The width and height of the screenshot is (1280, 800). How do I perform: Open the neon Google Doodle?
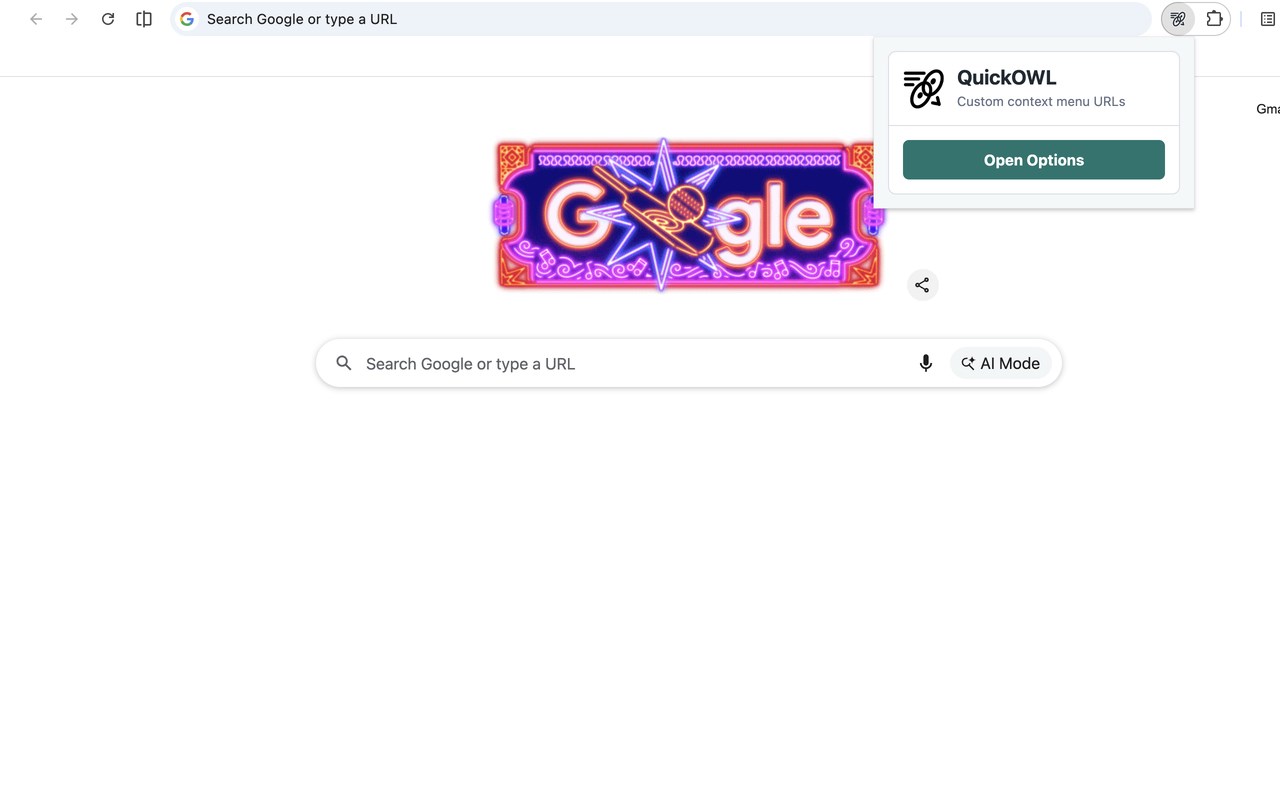(x=689, y=215)
